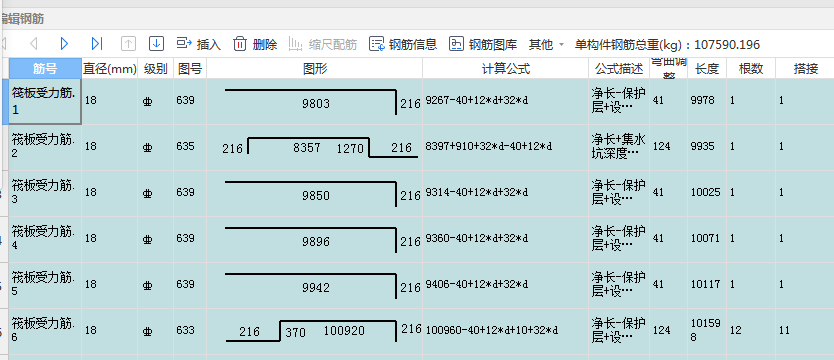The image size is (834, 360).
Task: Click the 长度 column header
Action: pos(707,69)
